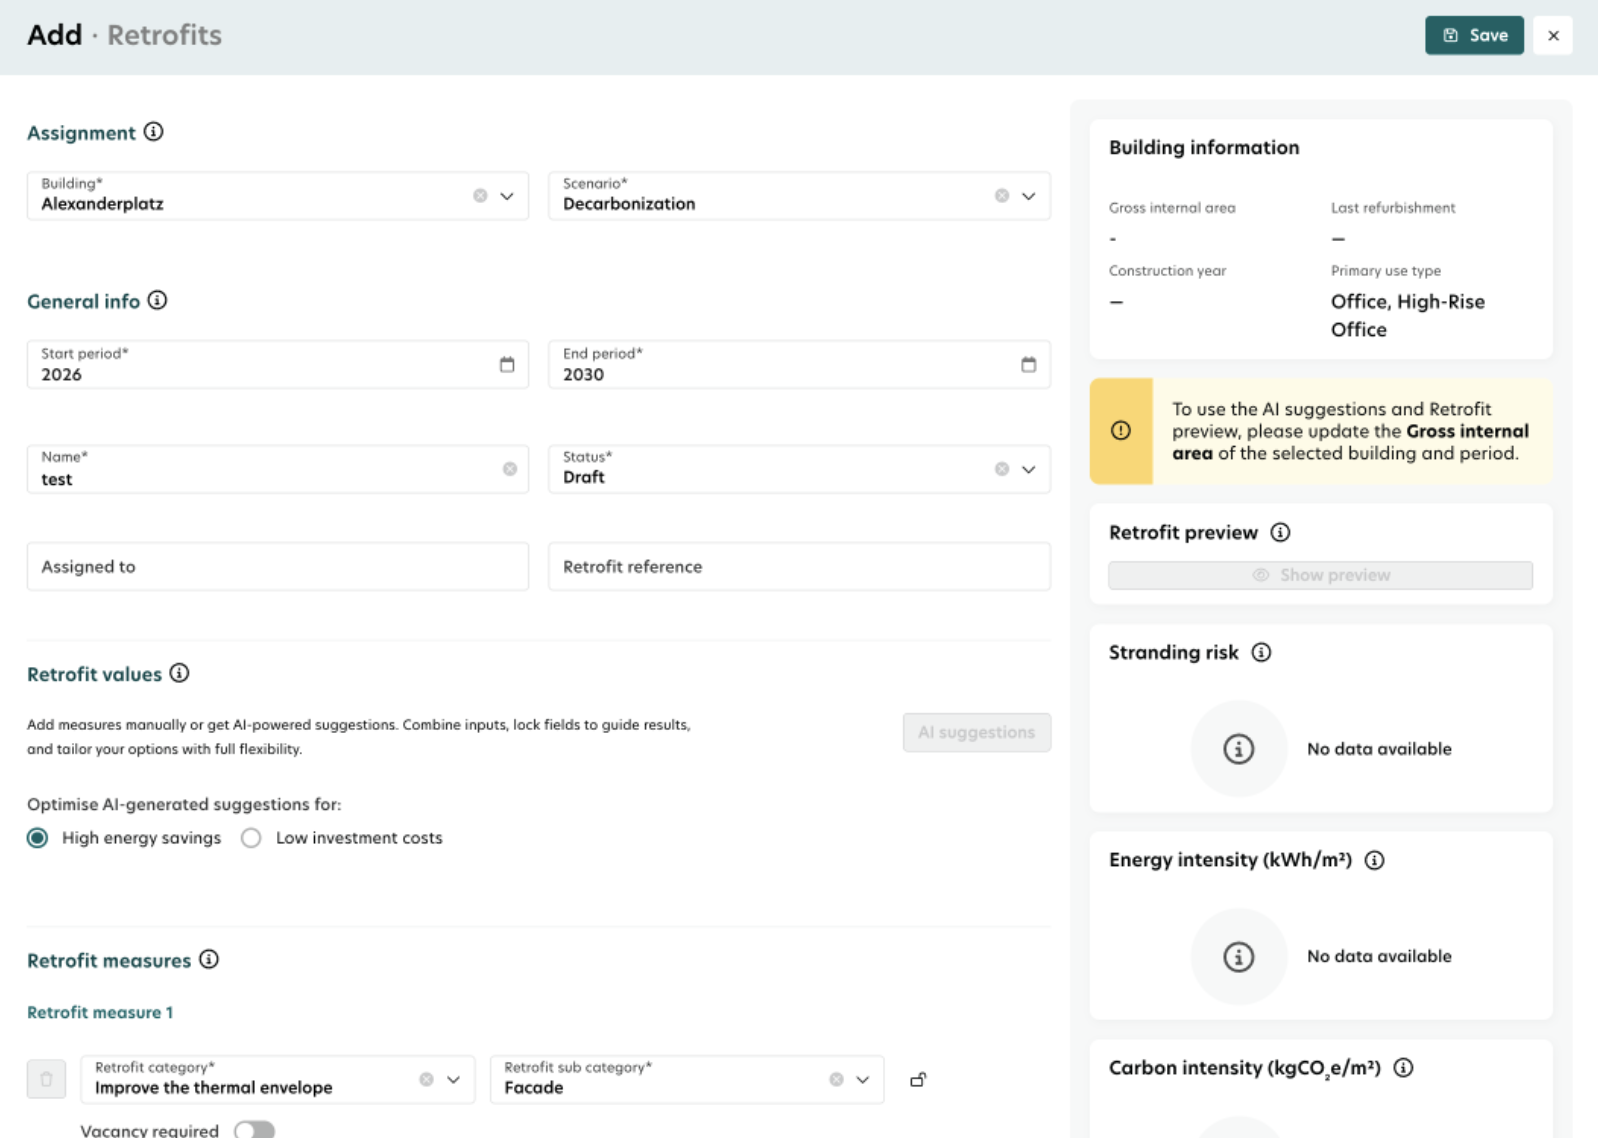Toggle the lock icon for Retrofit measure 1
1598x1138 pixels.
(918, 1080)
